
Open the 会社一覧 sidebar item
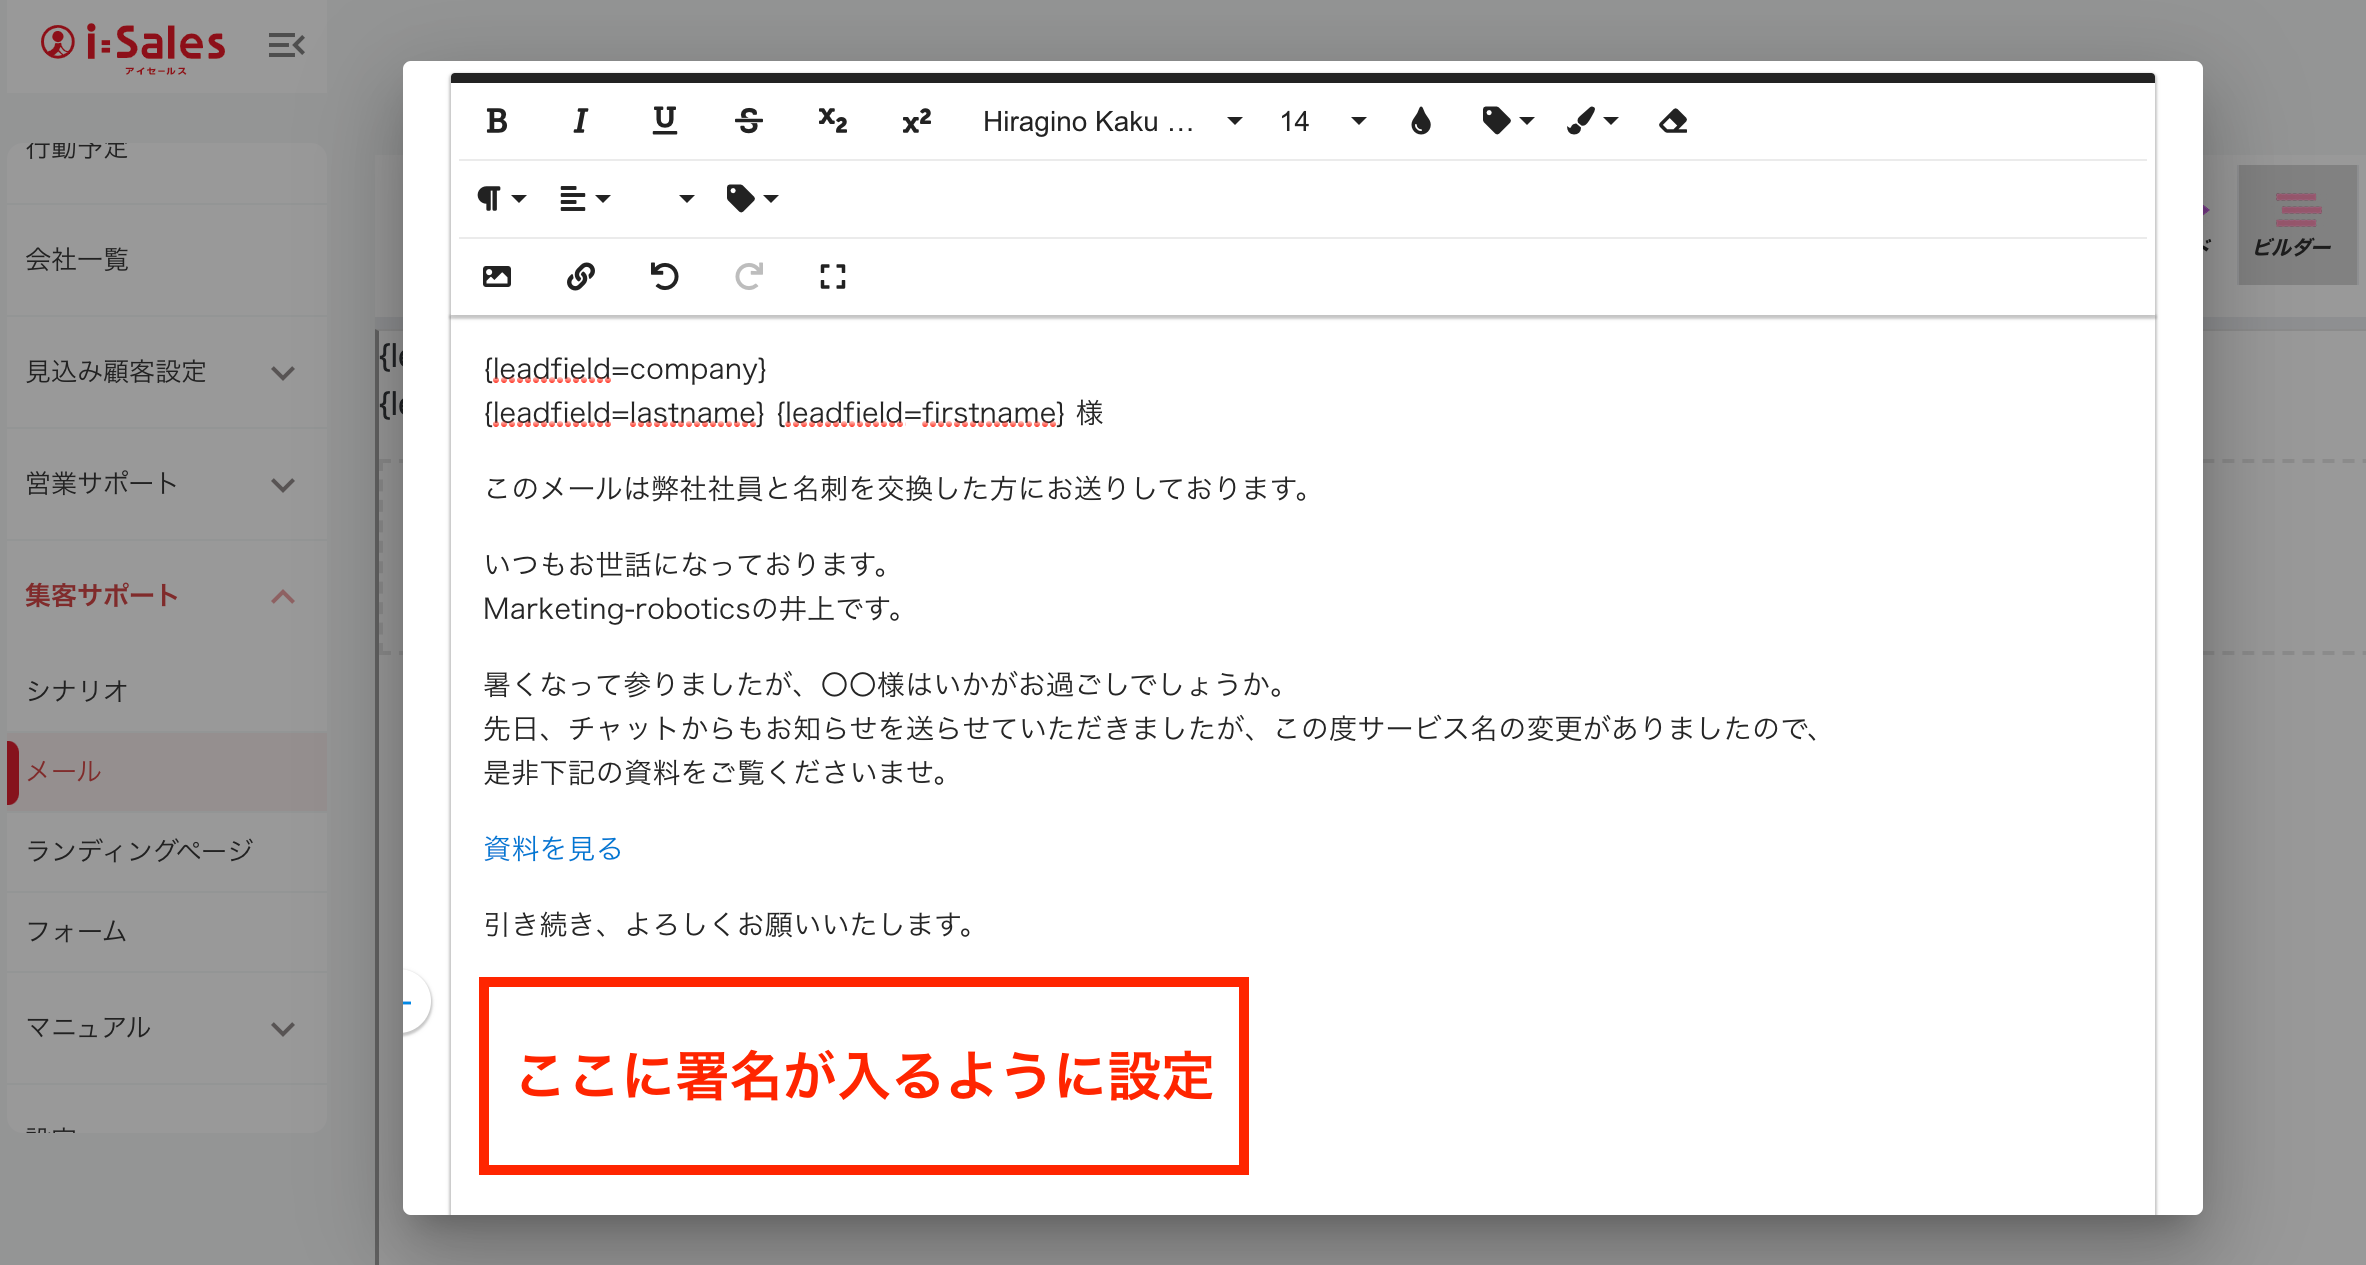pyautogui.click(x=77, y=260)
